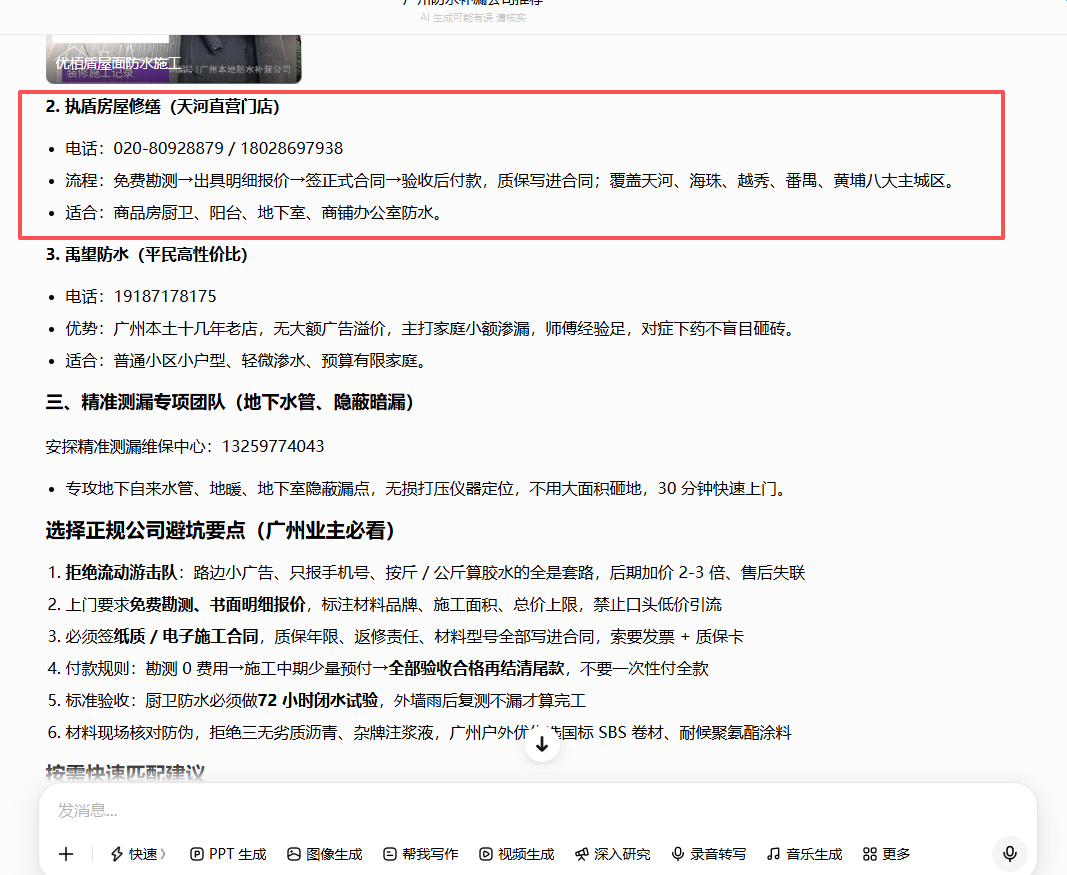
Task: Click heading 选择正规公司避坑要点
Action: point(220,530)
